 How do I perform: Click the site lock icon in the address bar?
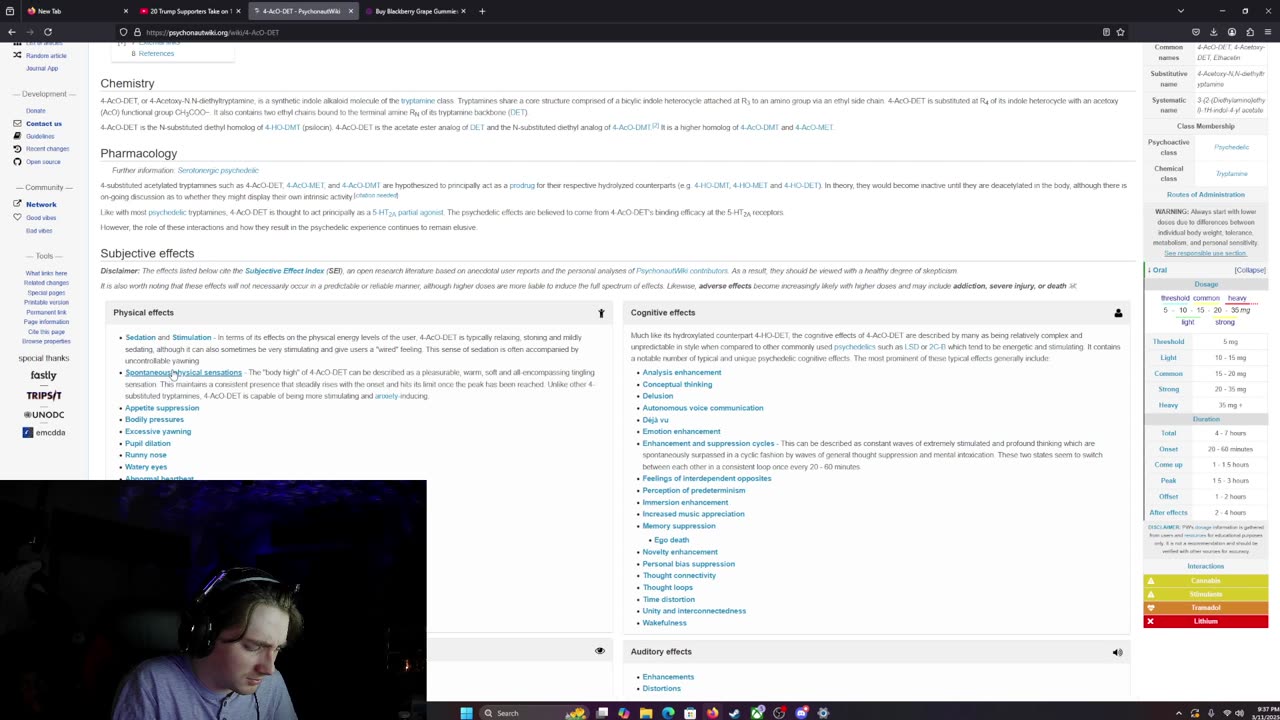pyautogui.click(x=137, y=32)
